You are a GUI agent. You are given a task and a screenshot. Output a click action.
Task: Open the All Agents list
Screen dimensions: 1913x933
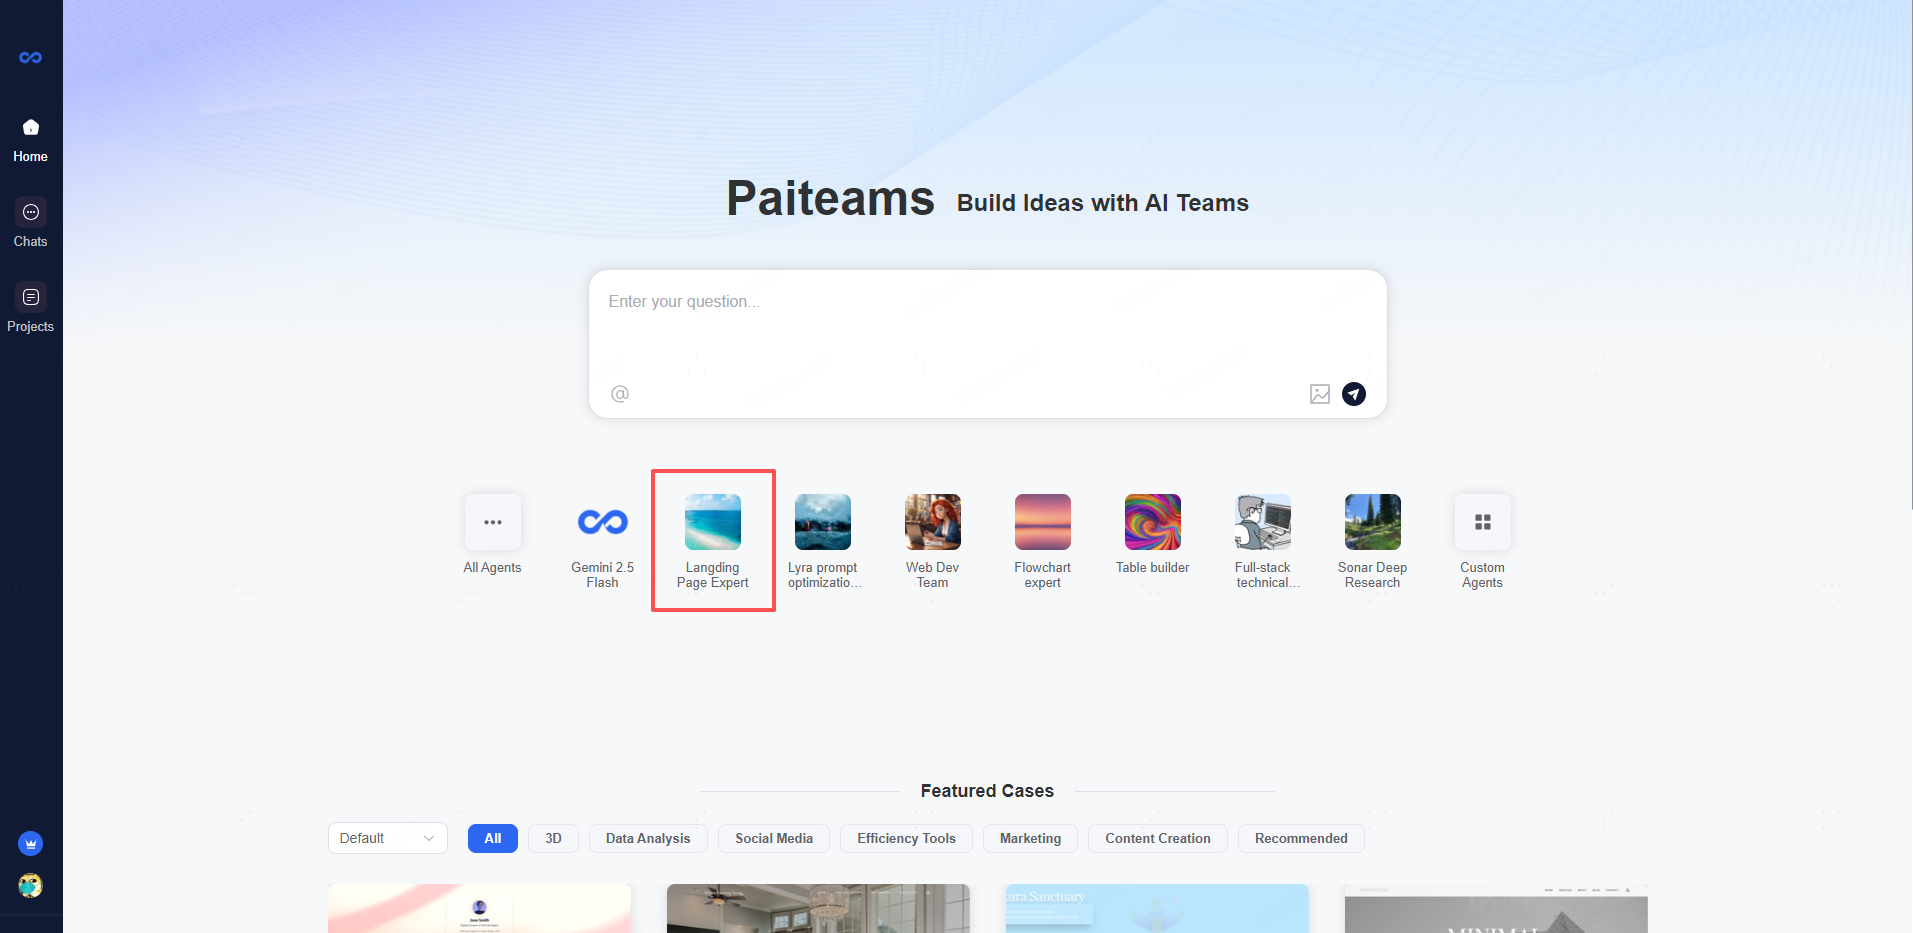tap(492, 523)
